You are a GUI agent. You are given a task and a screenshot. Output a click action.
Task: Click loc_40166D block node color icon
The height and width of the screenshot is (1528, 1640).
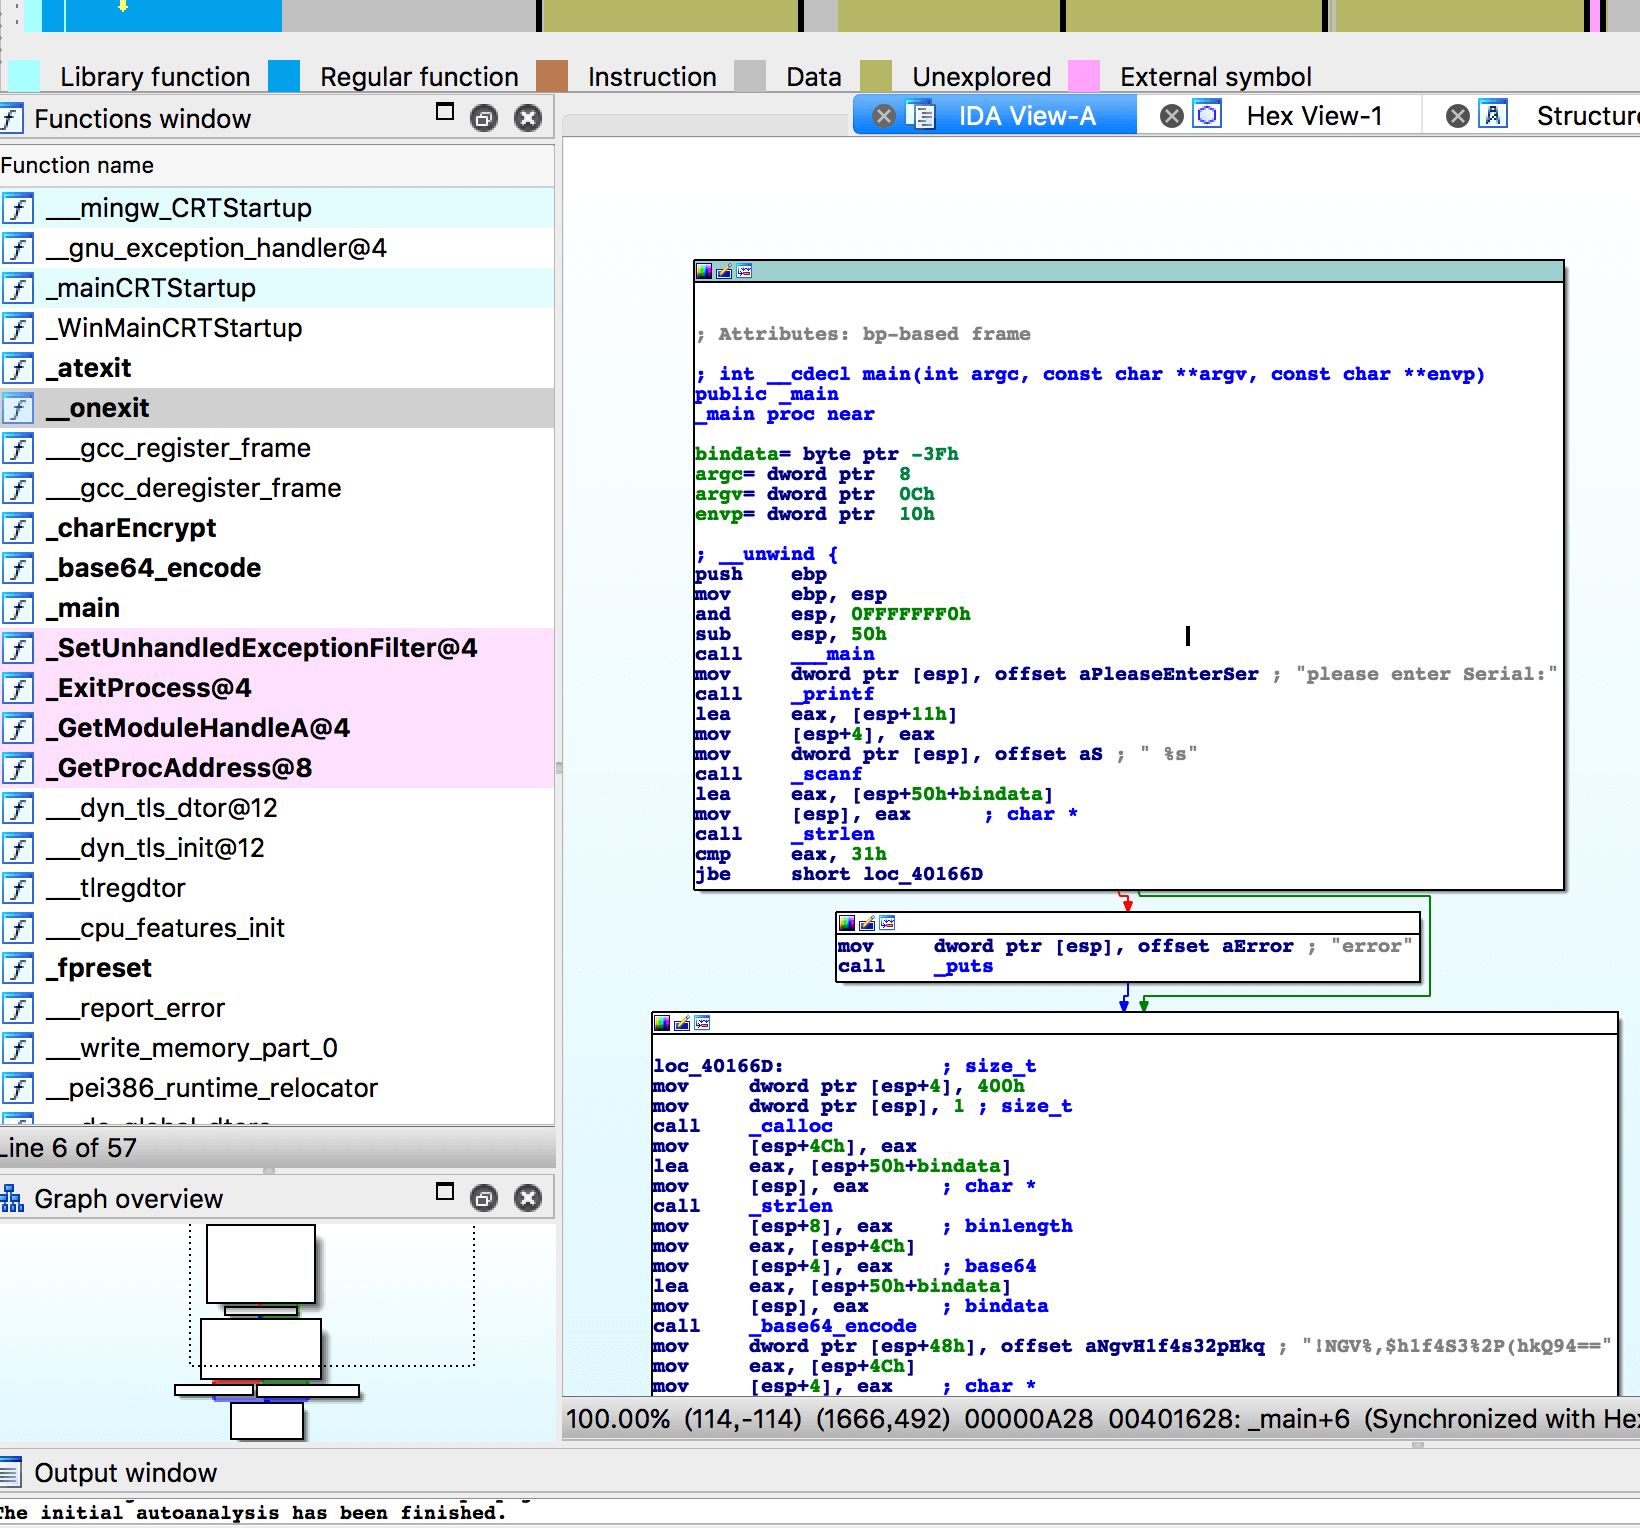point(662,1023)
